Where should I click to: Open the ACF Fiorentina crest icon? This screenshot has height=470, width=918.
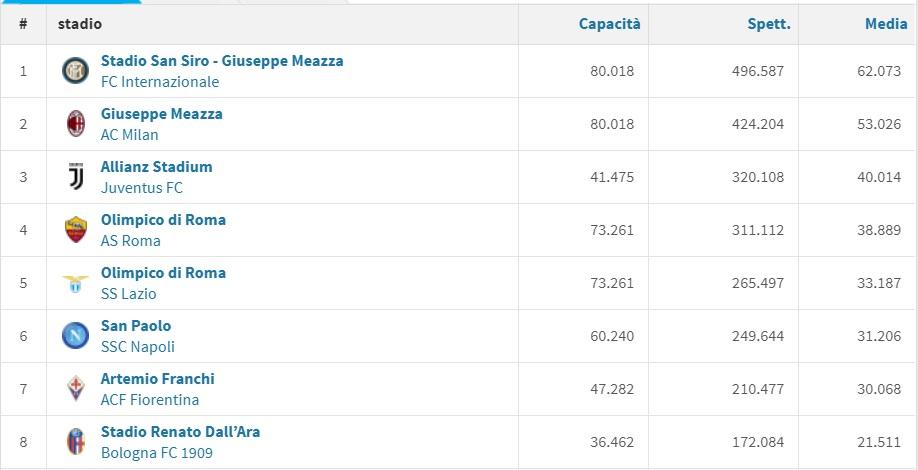click(x=76, y=389)
